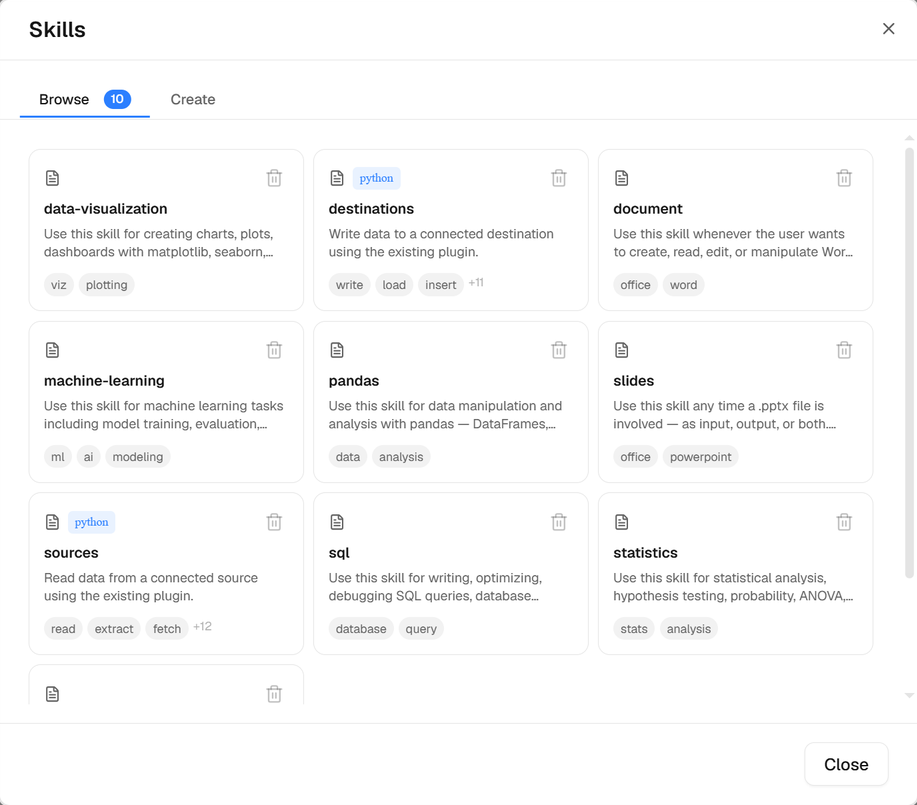Expand the +11 more tags on destinations

tap(476, 283)
